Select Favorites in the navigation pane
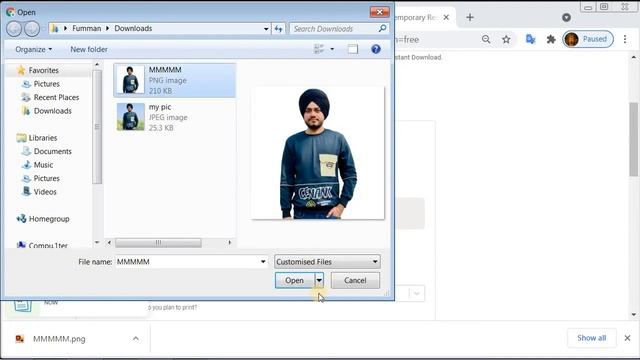The image size is (640, 360). pos(43,70)
